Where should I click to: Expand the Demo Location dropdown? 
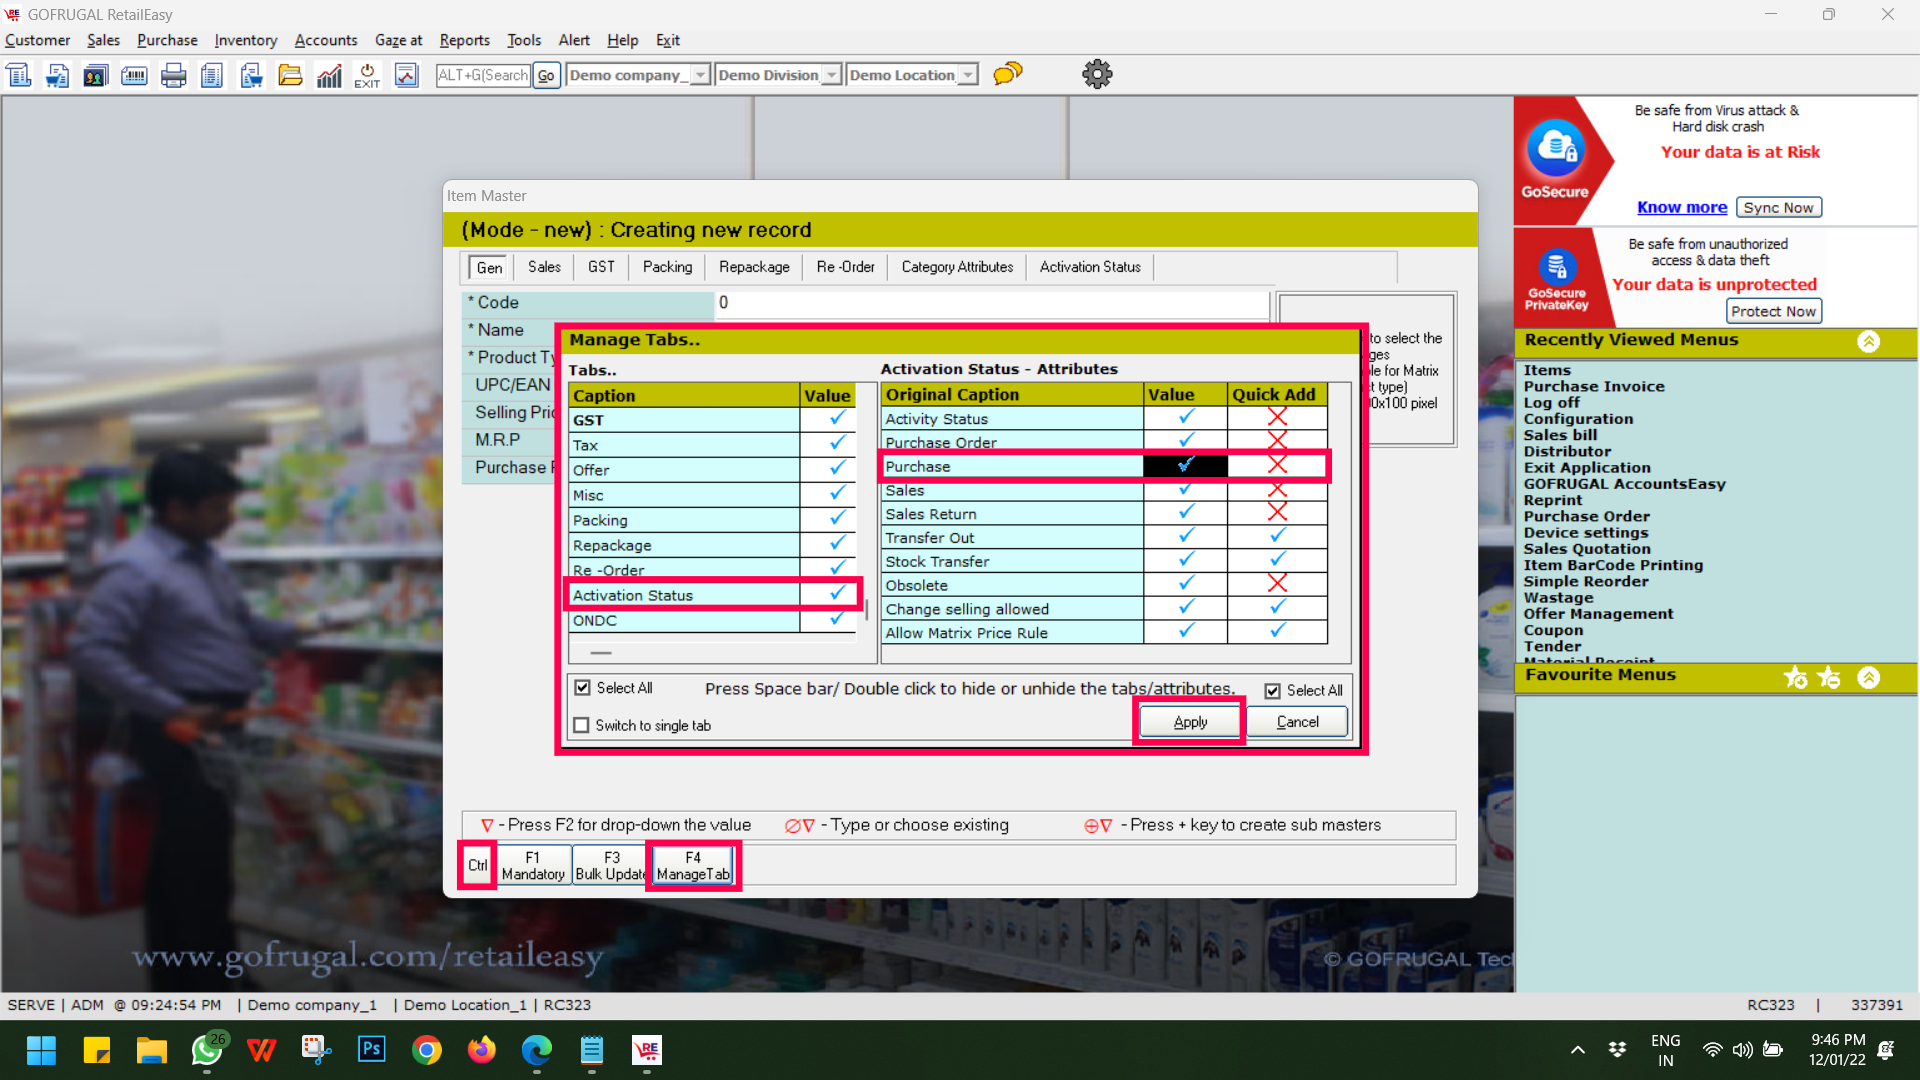(967, 75)
